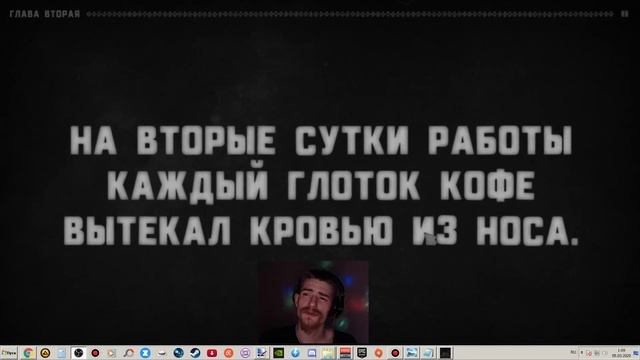The width and height of the screenshot is (640, 360).
Task: Open Discord from the taskbar
Action: click(312, 353)
